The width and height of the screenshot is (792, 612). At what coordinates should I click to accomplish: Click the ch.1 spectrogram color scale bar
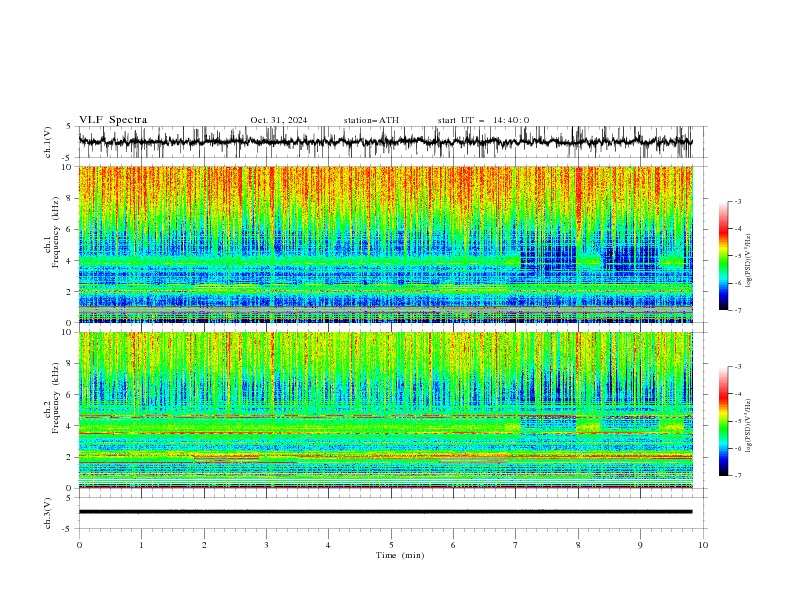tap(724, 256)
